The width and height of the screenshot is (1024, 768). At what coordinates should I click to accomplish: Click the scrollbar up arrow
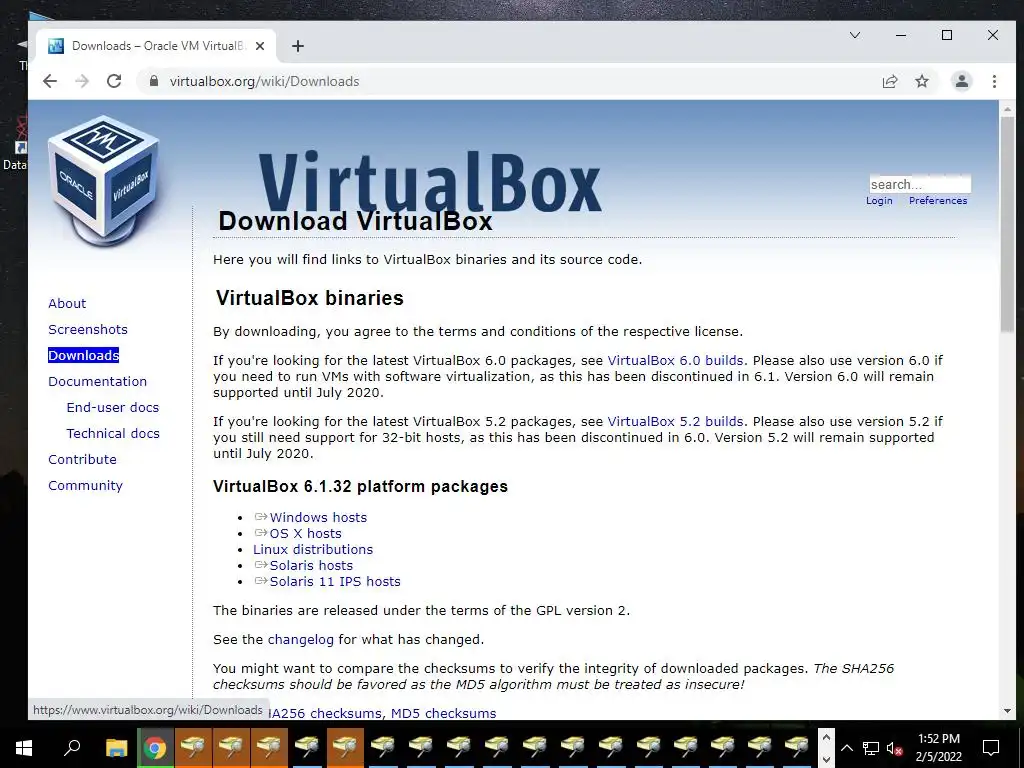tap(1008, 110)
